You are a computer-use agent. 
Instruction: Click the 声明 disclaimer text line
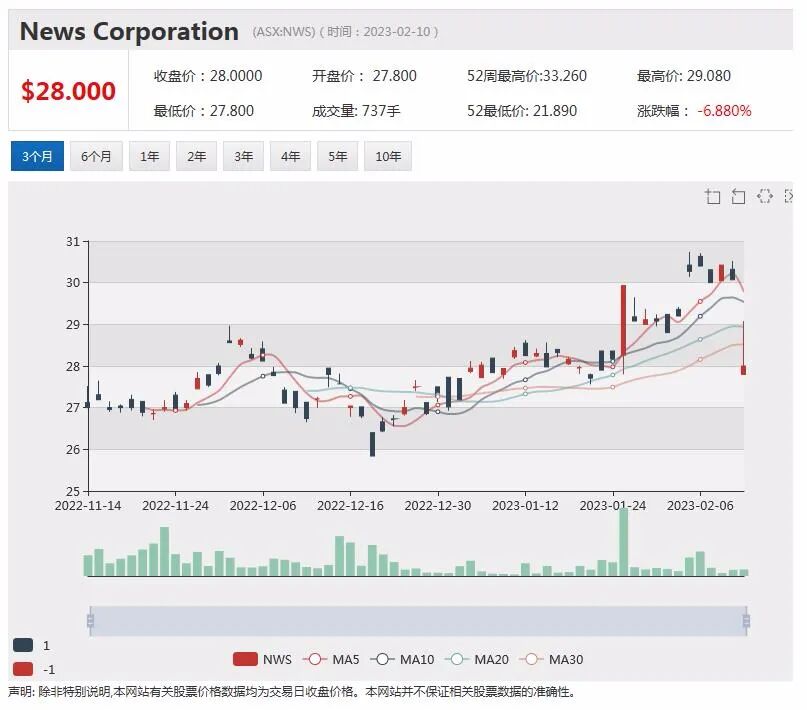pos(291,692)
